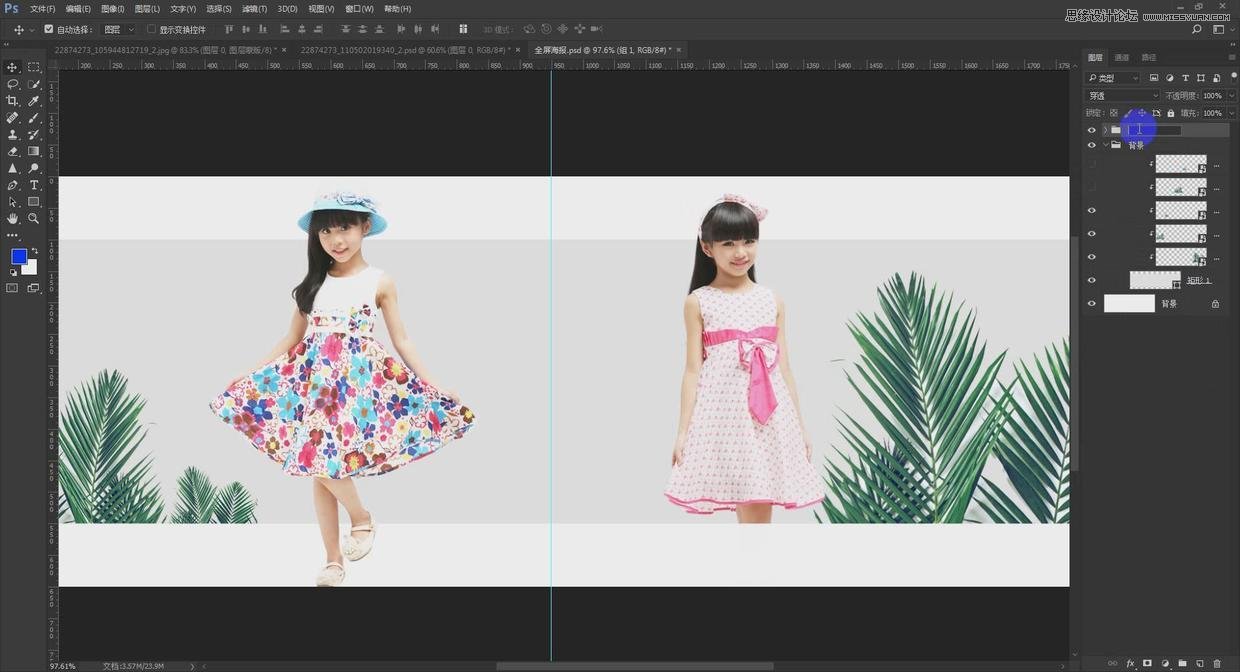Select the Pen tool
The image size is (1240, 672).
[x=12, y=185]
